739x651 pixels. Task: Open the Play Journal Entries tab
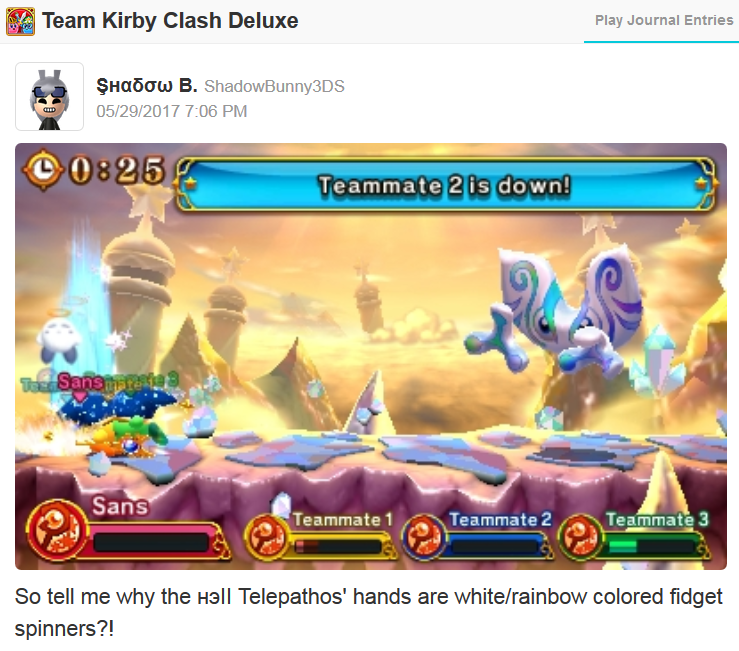(664, 20)
